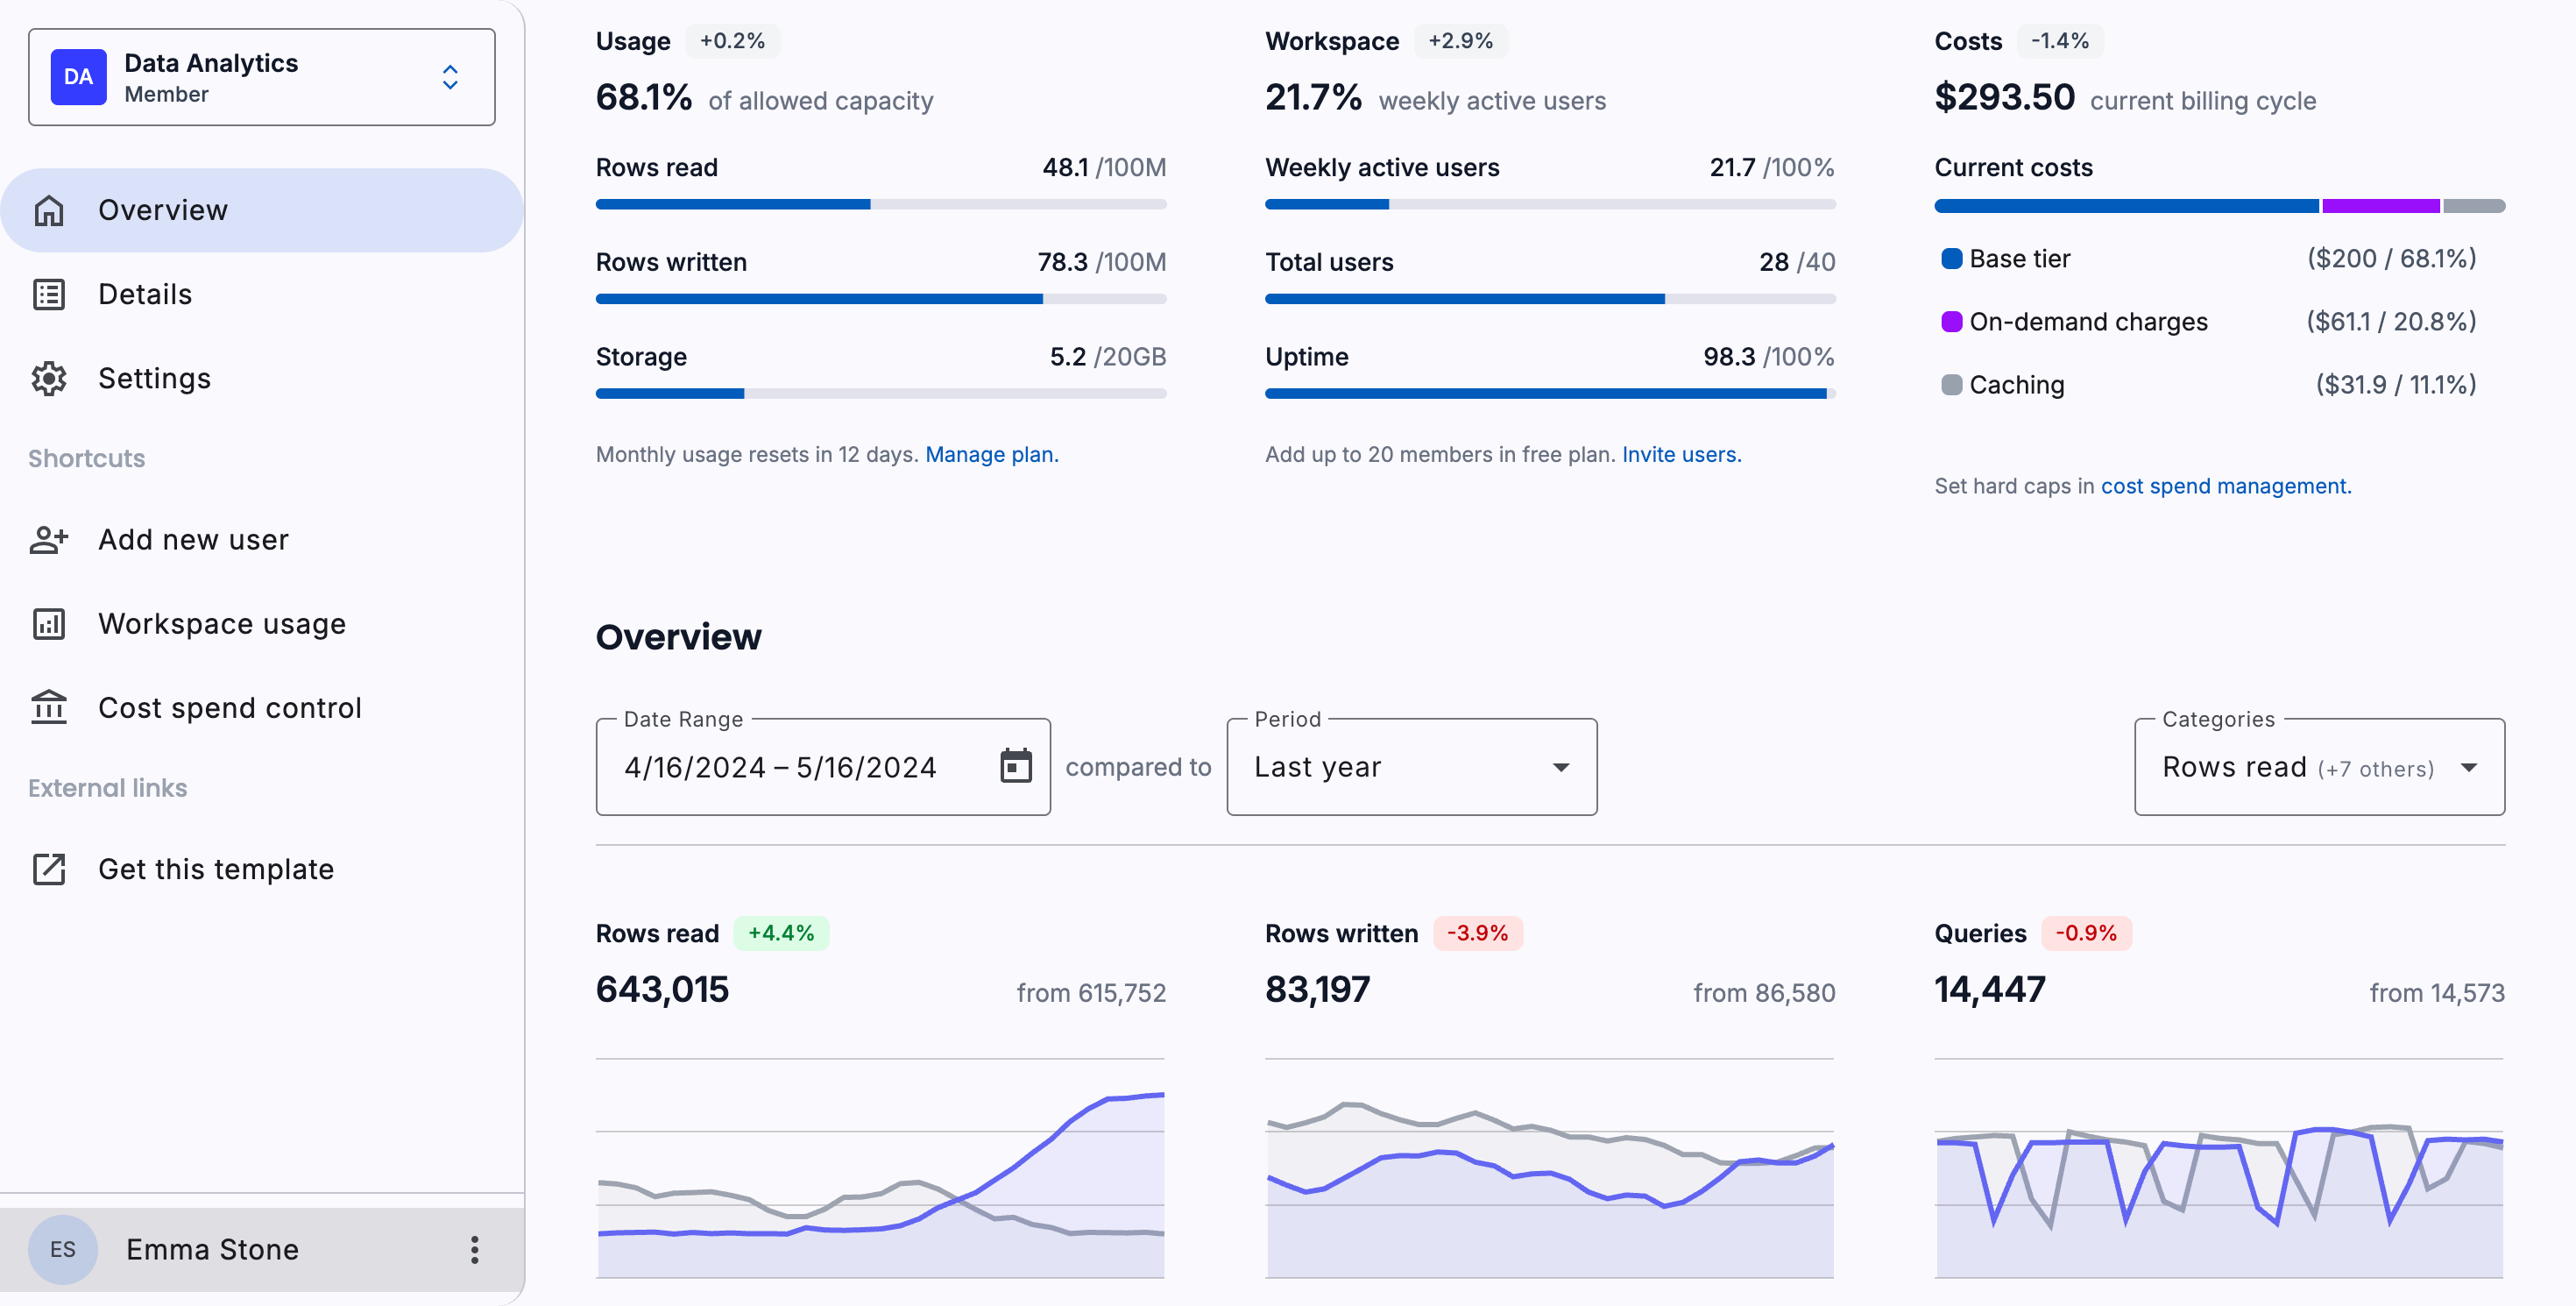The height and width of the screenshot is (1306, 2576).
Task: Expand the Data Analytics workspace switcher
Action: tap(450, 77)
